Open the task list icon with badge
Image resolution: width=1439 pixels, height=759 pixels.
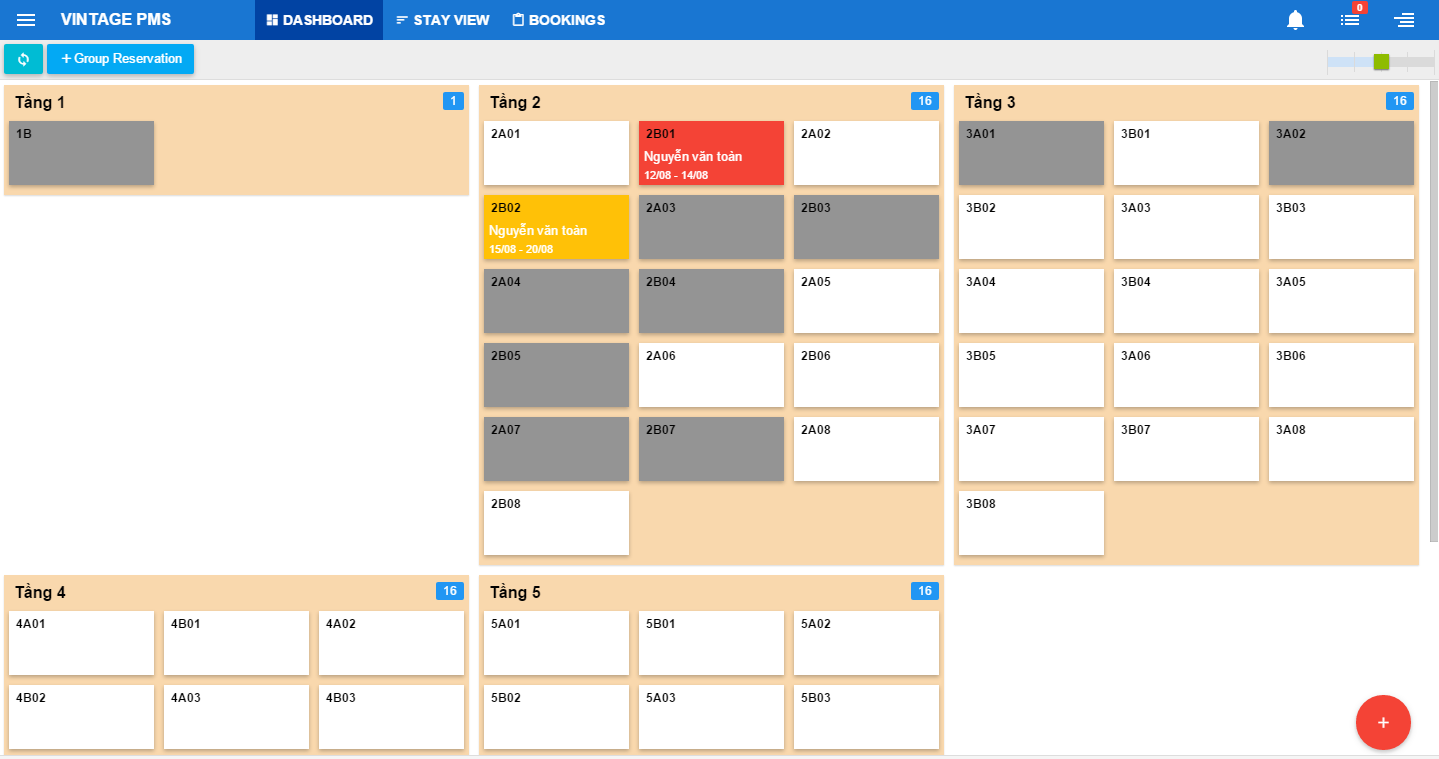click(x=1350, y=20)
